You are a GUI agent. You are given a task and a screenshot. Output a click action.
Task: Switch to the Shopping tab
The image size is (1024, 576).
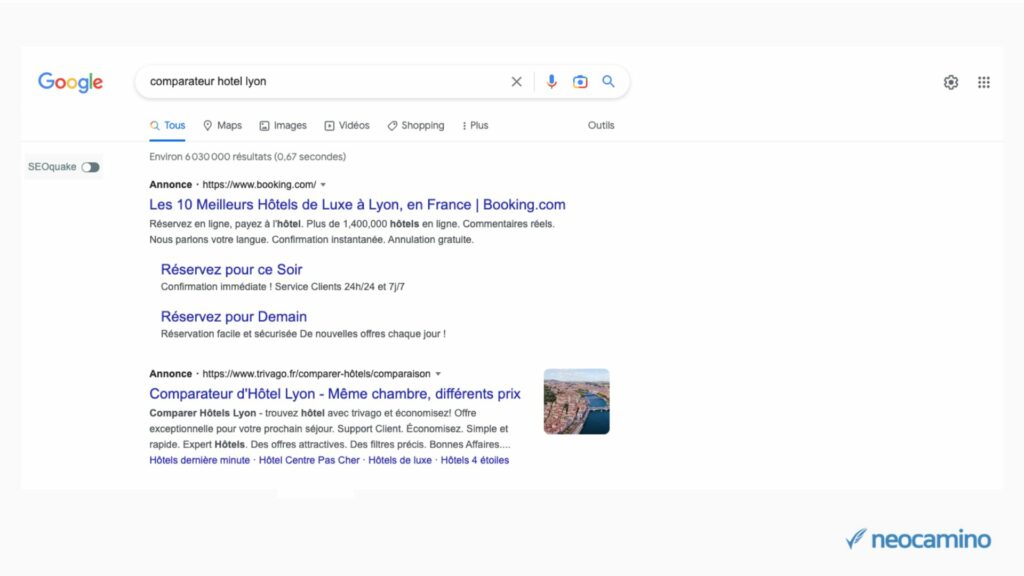tap(415, 125)
